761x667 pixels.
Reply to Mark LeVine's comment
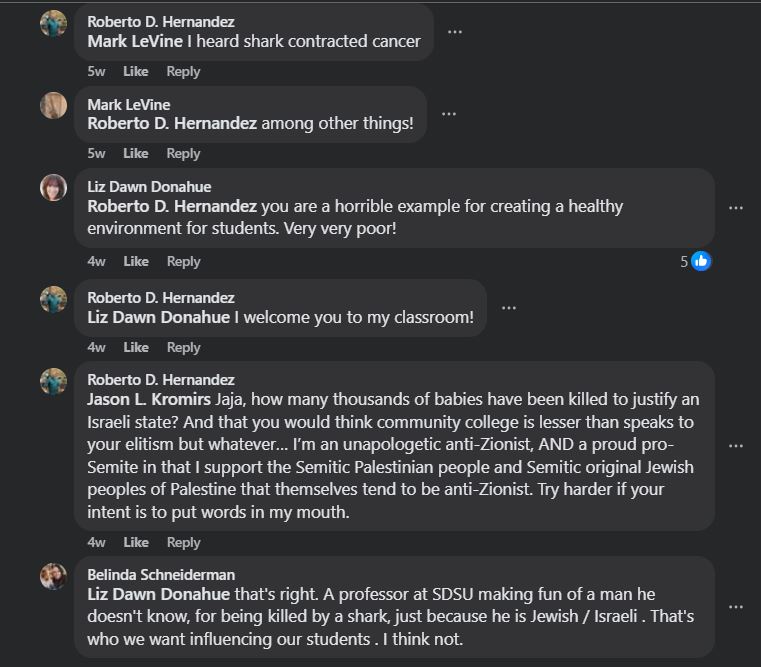click(x=183, y=153)
